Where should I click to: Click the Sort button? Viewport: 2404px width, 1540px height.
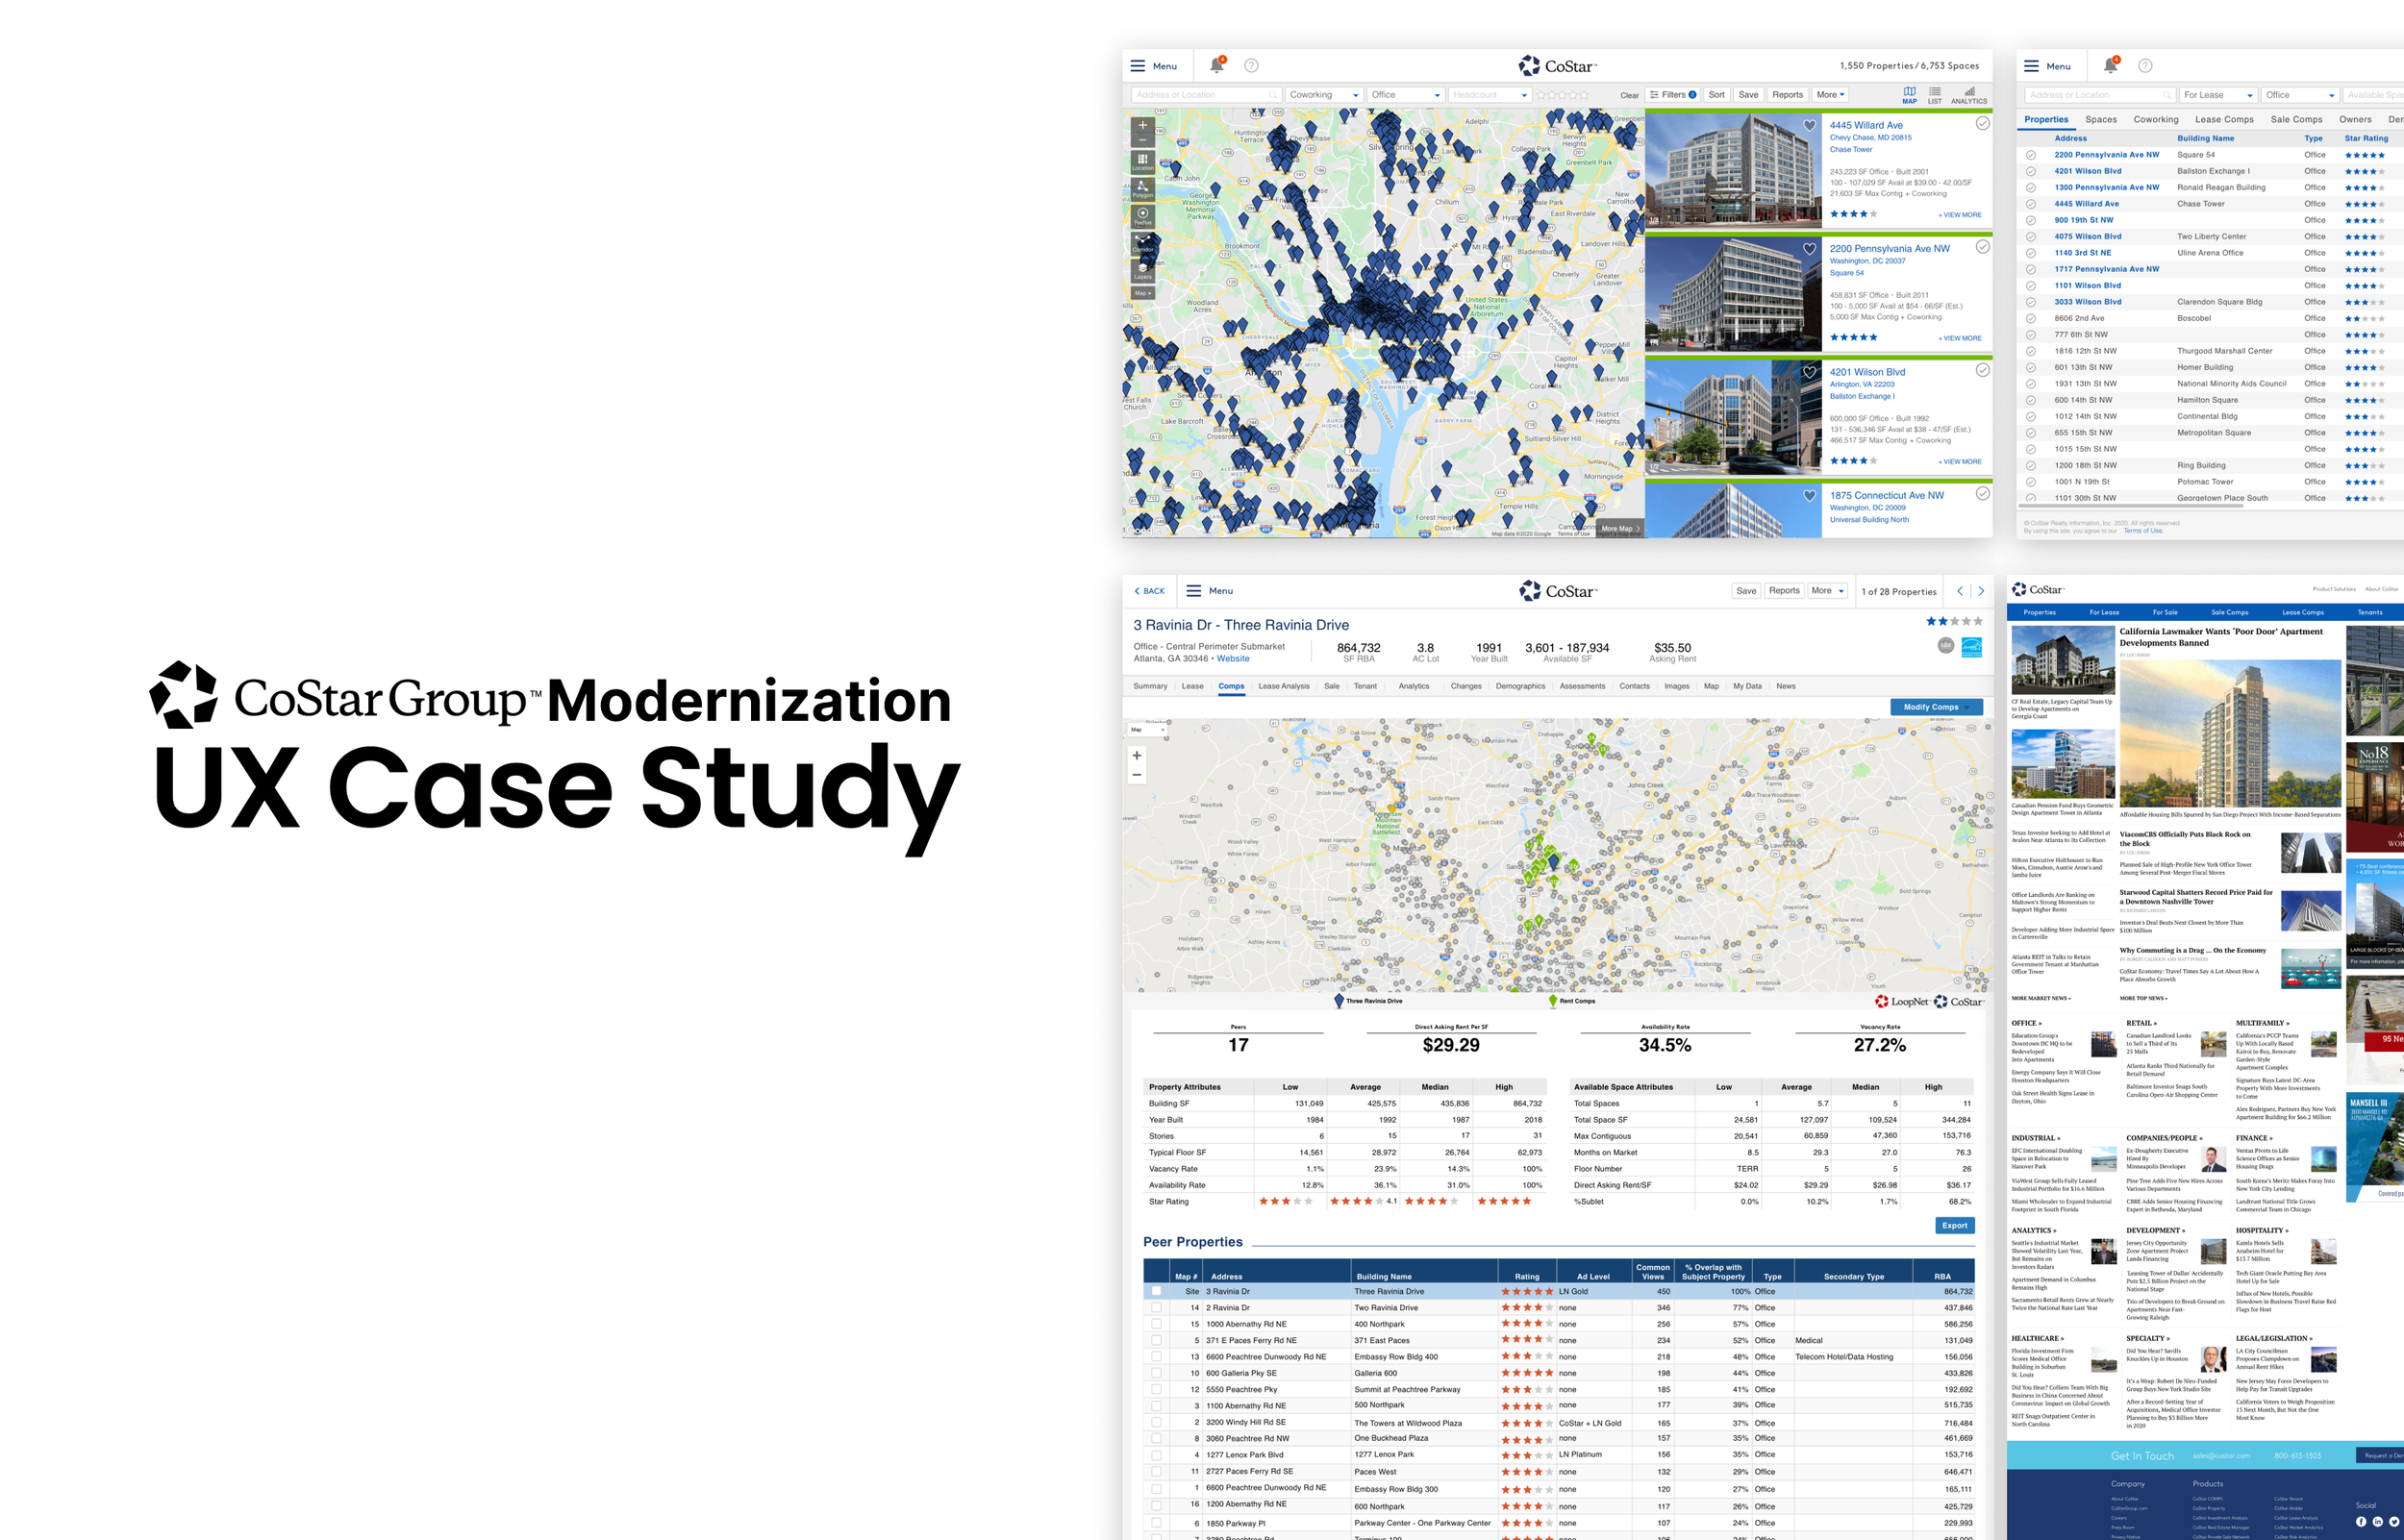click(x=1716, y=95)
